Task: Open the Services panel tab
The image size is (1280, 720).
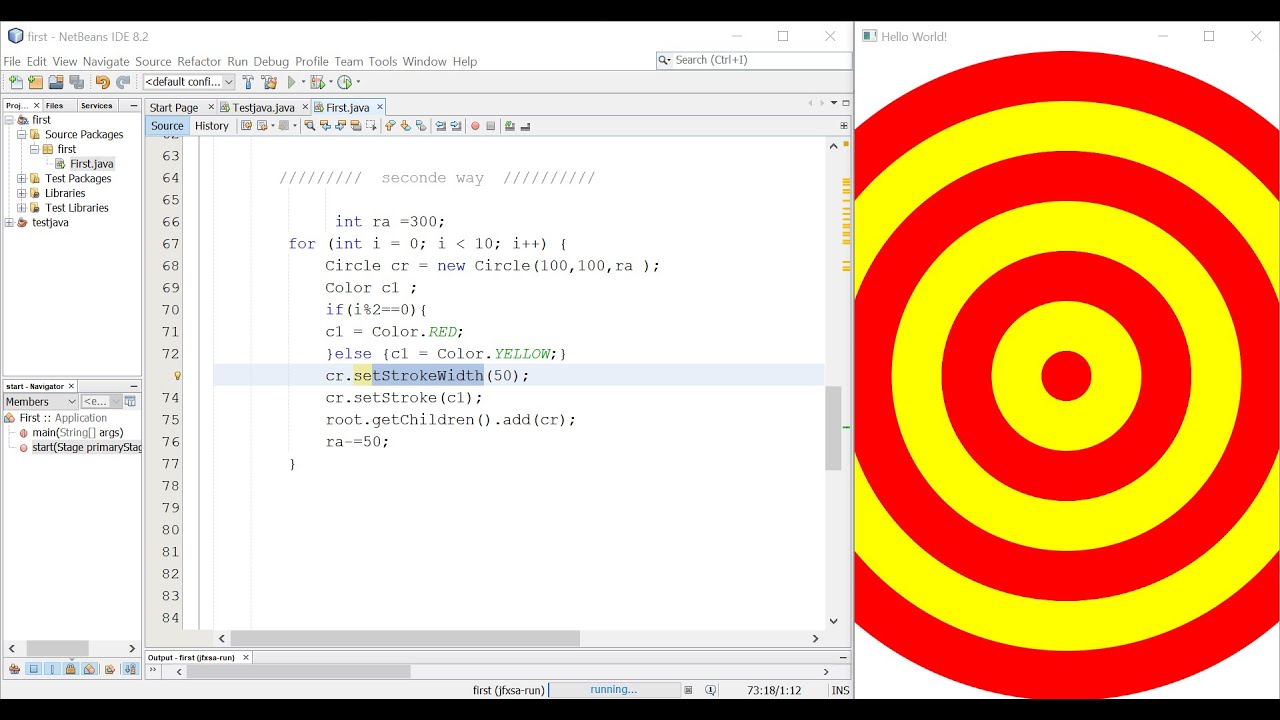Action: (x=97, y=105)
